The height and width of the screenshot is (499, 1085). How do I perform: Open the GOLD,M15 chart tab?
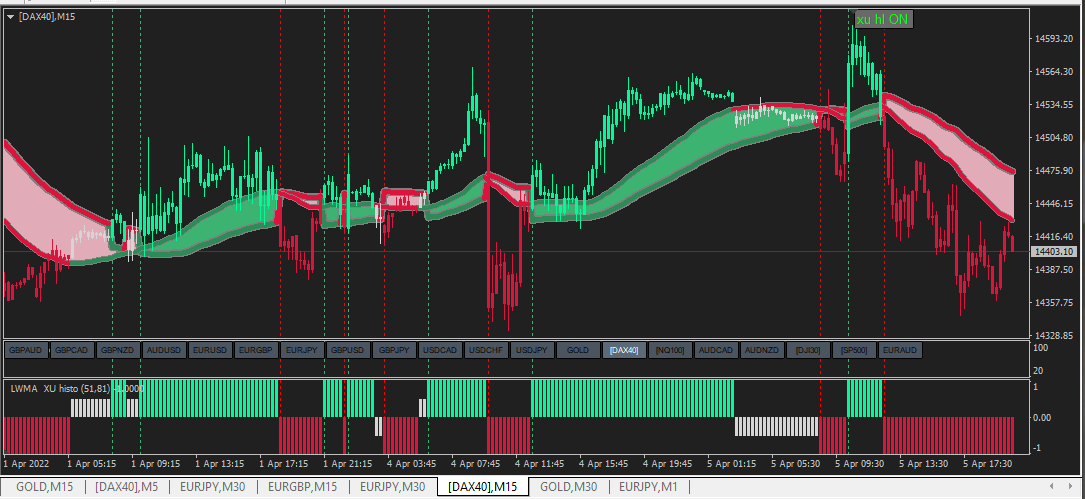[x=44, y=487]
